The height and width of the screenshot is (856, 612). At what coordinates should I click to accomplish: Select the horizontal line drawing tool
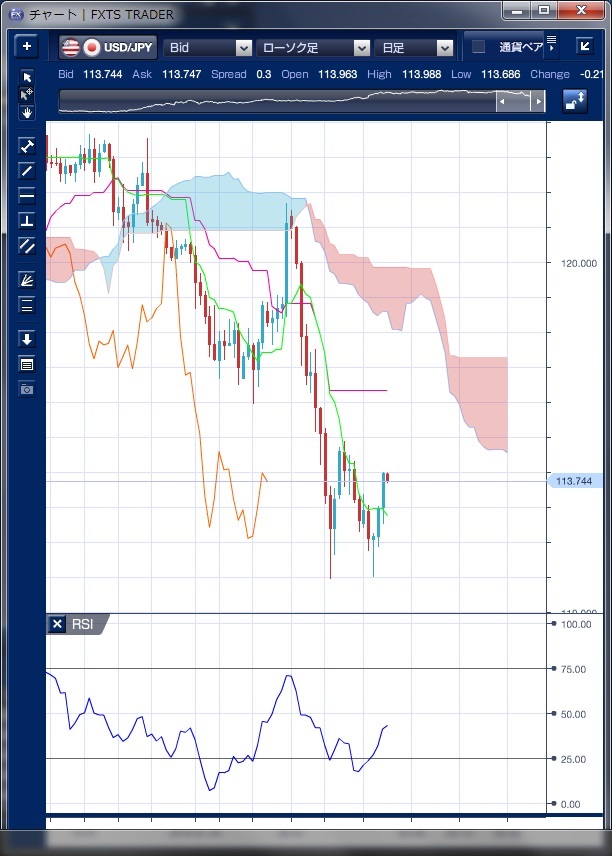(27, 195)
